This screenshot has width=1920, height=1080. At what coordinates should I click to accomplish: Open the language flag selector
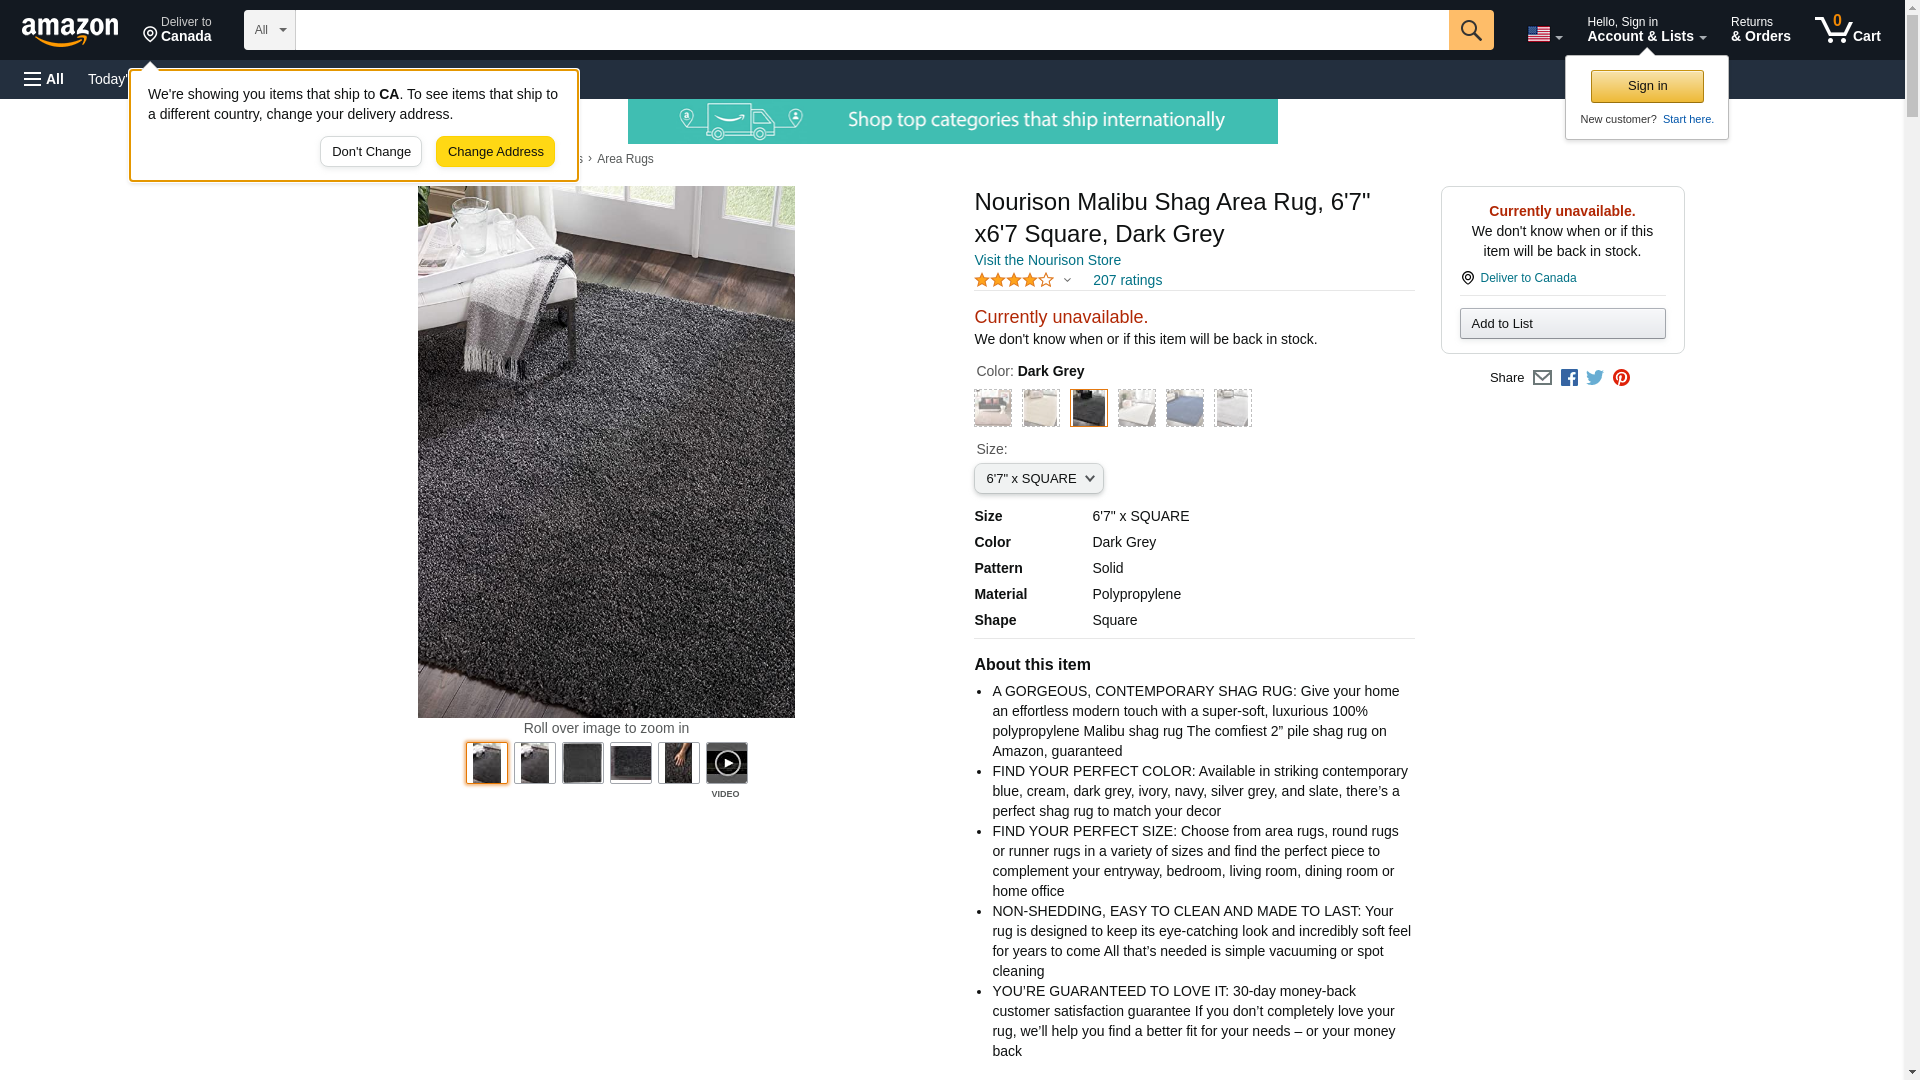coord(1544,34)
